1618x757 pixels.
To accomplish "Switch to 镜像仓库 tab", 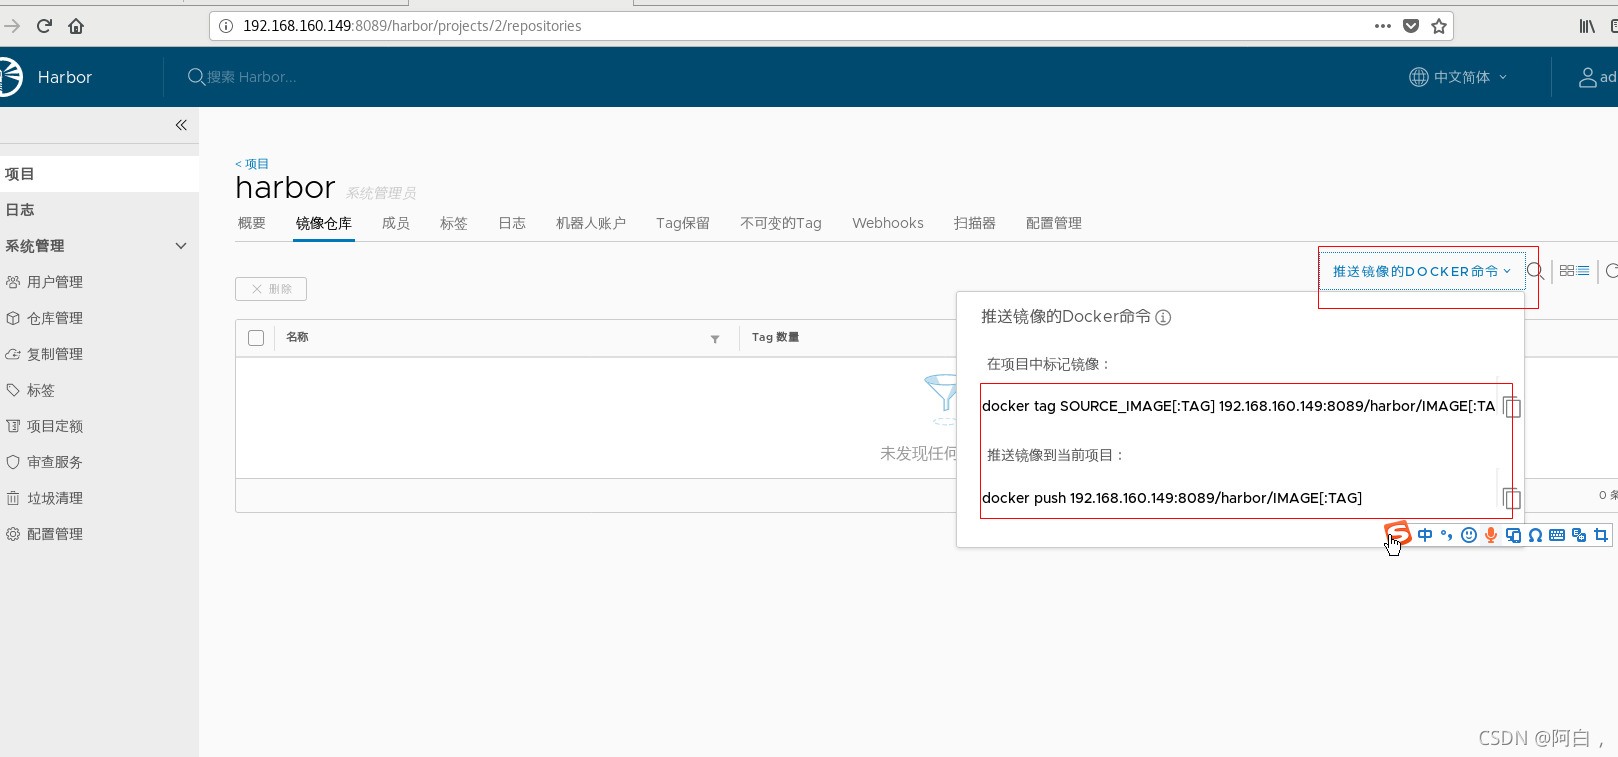I will [x=324, y=223].
